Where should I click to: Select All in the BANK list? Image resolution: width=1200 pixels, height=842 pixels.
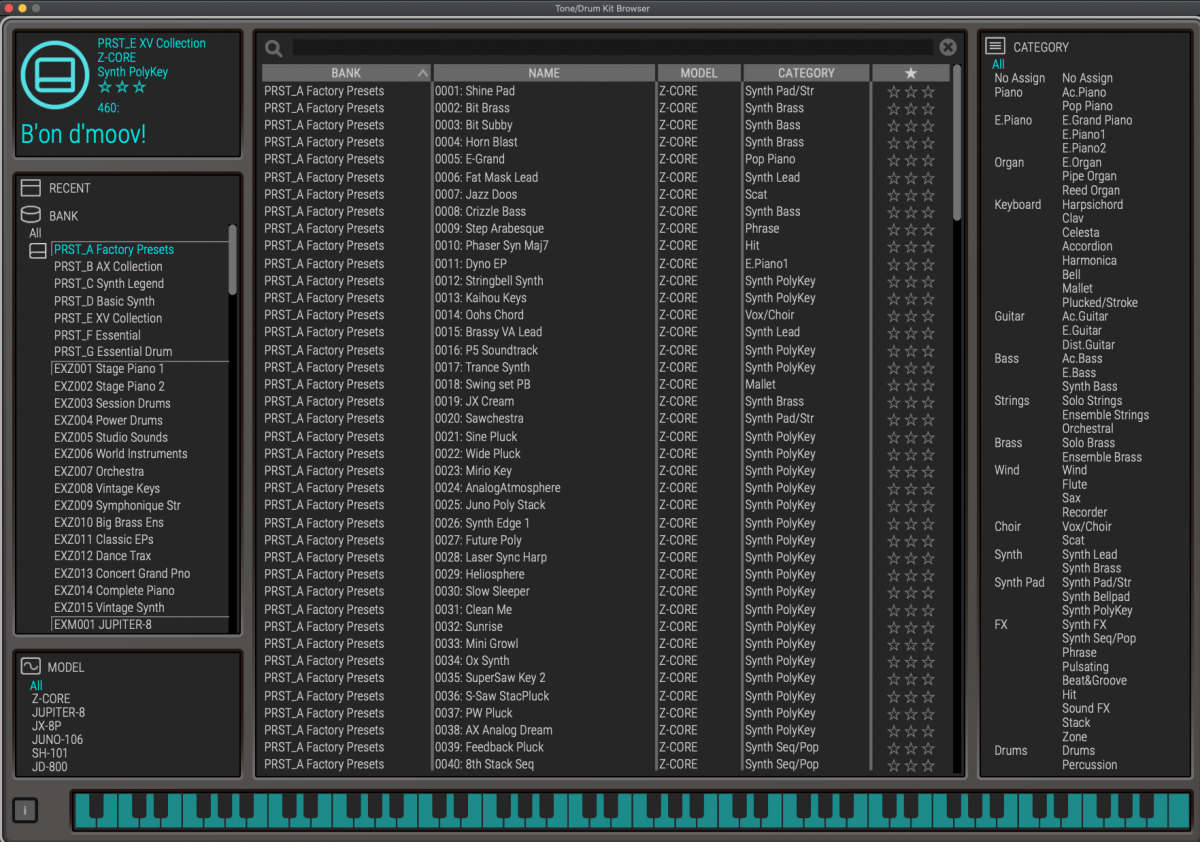(35, 233)
